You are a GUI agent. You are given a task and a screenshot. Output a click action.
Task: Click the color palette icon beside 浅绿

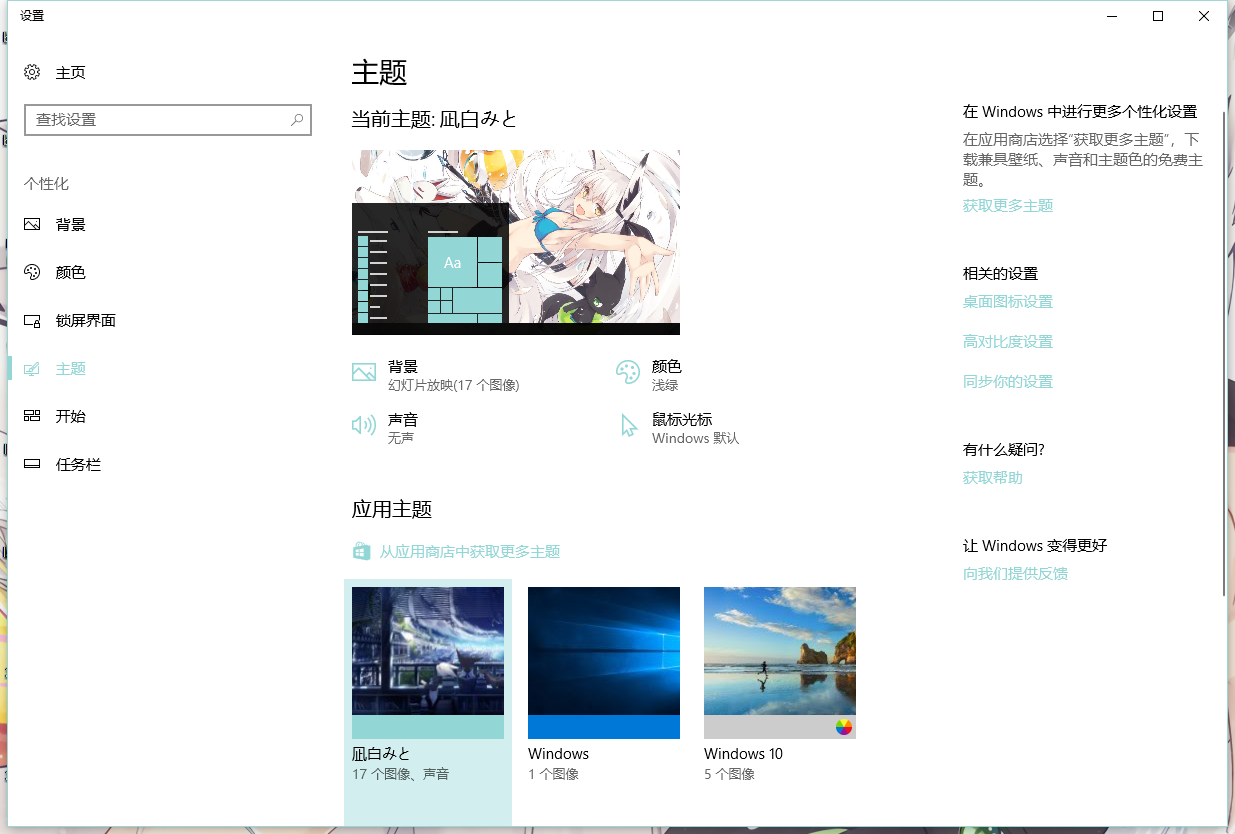628,373
